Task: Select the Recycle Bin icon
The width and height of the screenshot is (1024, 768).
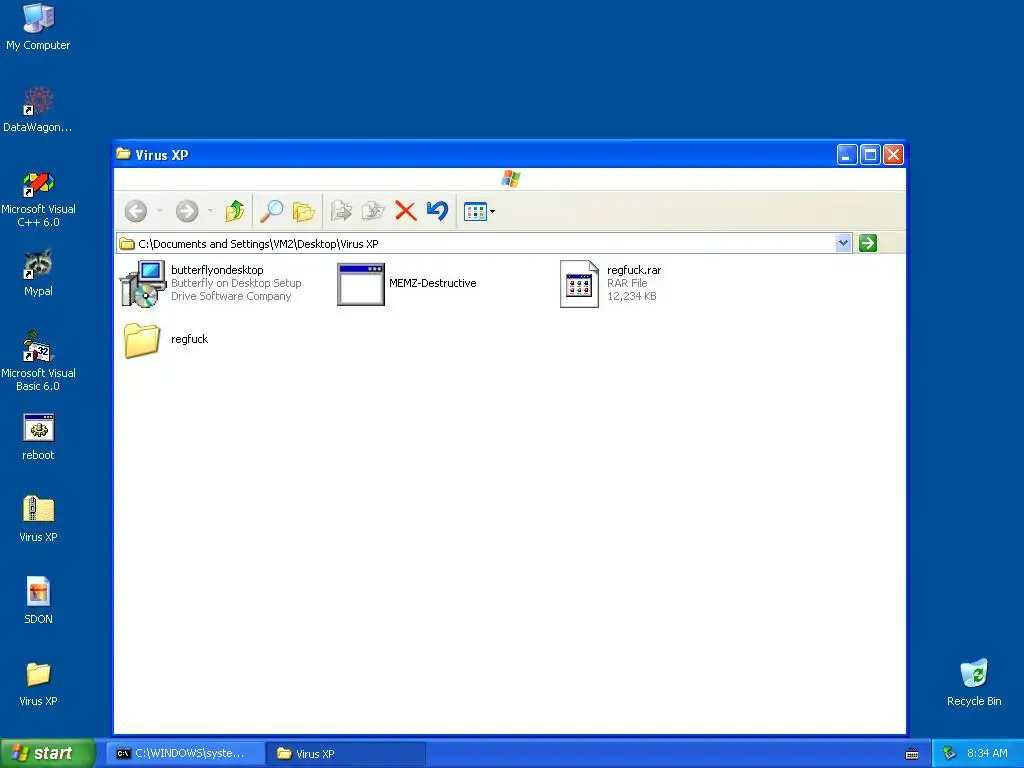Action: (x=974, y=674)
